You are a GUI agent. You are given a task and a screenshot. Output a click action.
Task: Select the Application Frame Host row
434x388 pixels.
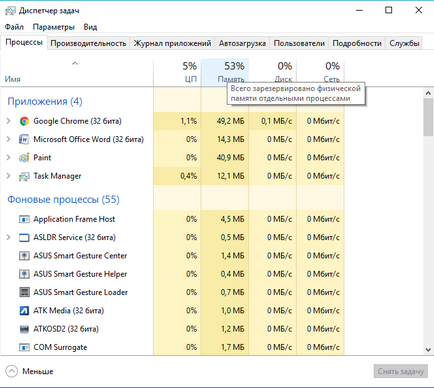172,219
